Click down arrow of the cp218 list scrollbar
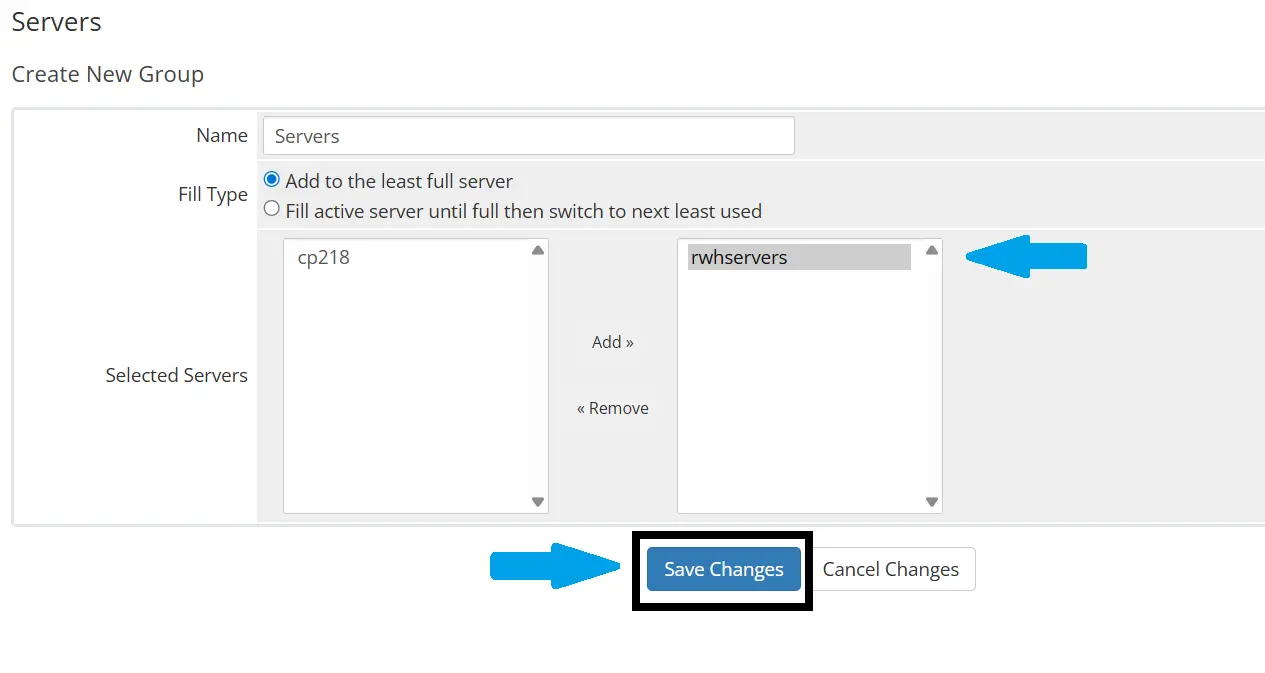Viewport: 1265px width, 673px height. [538, 502]
